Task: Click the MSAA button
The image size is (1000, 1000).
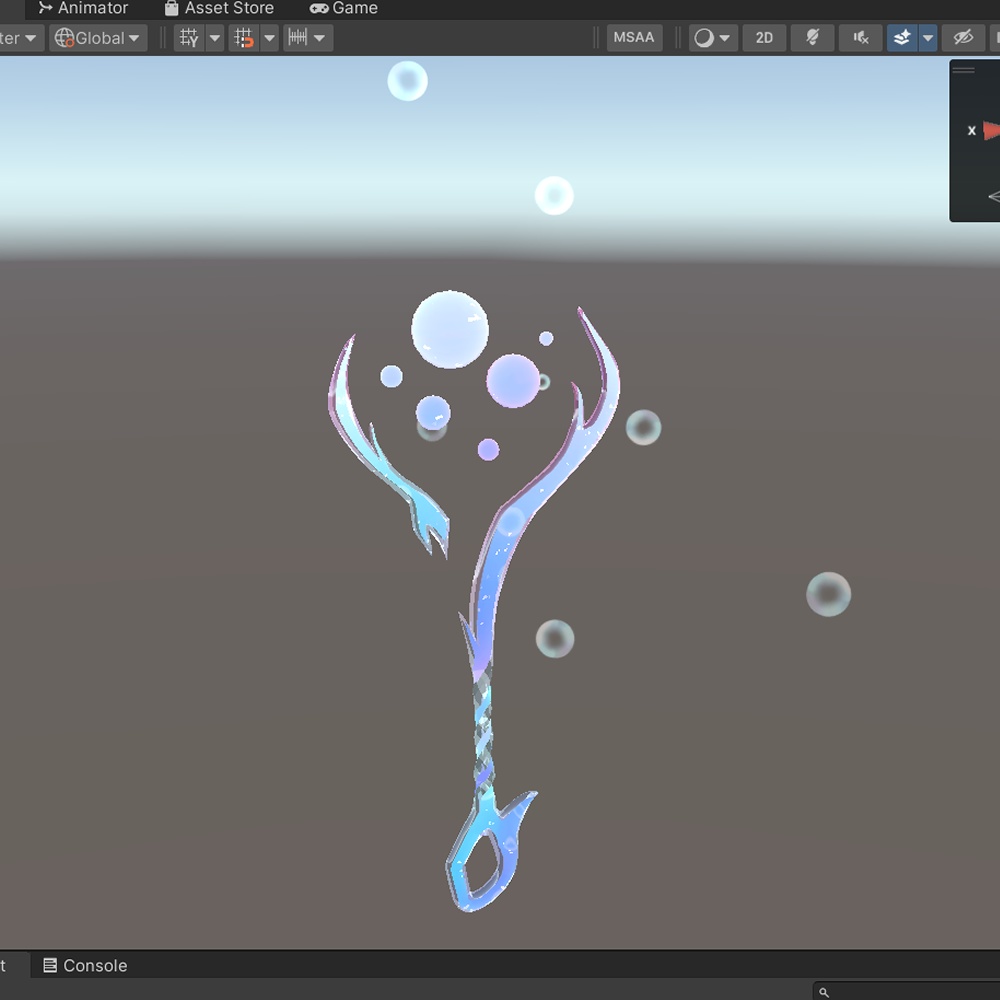Action: (634, 38)
